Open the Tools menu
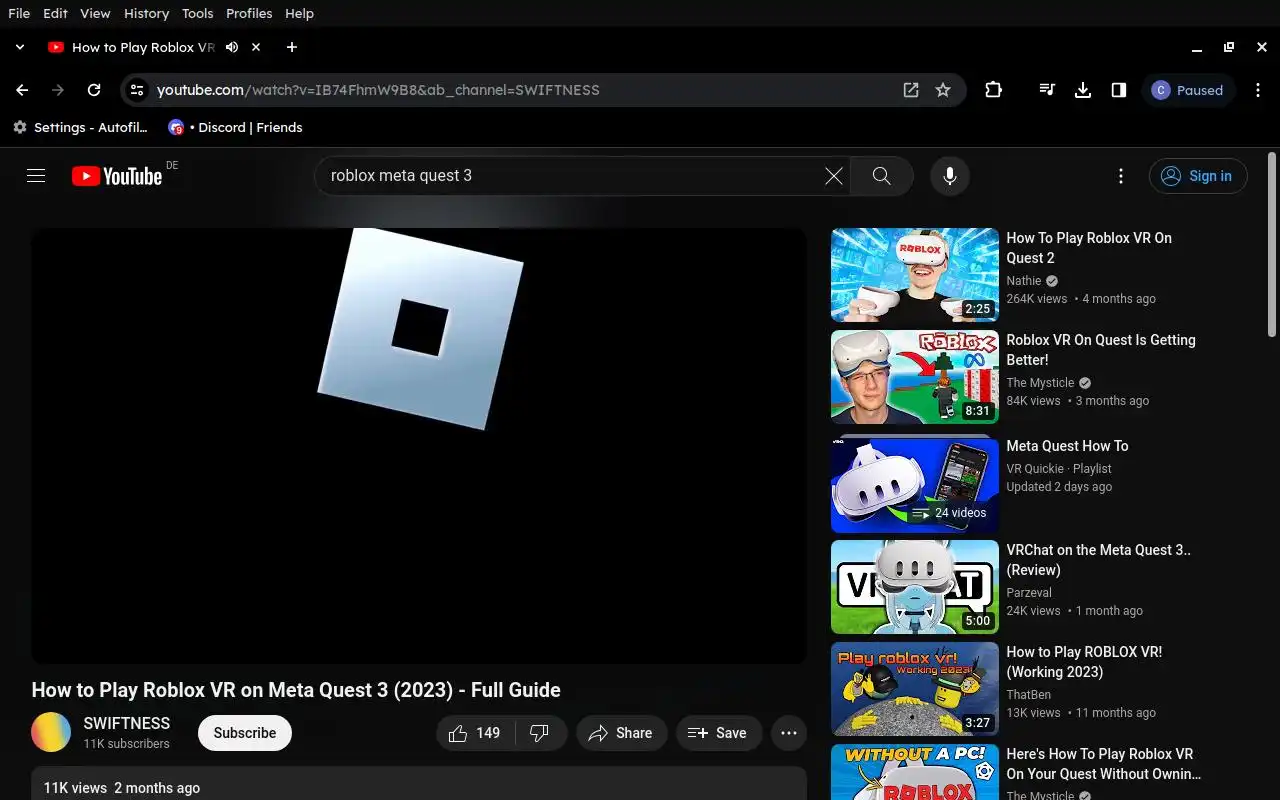1280x800 pixels. click(198, 13)
